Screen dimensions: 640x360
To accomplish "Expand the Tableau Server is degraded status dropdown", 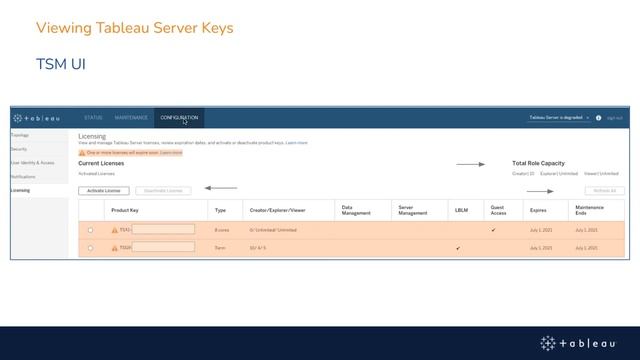I will tap(559, 118).
